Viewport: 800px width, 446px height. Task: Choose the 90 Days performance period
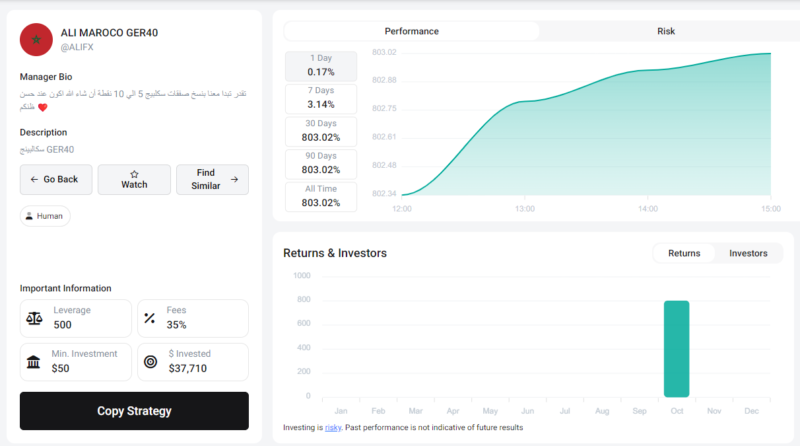click(x=321, y=163)
